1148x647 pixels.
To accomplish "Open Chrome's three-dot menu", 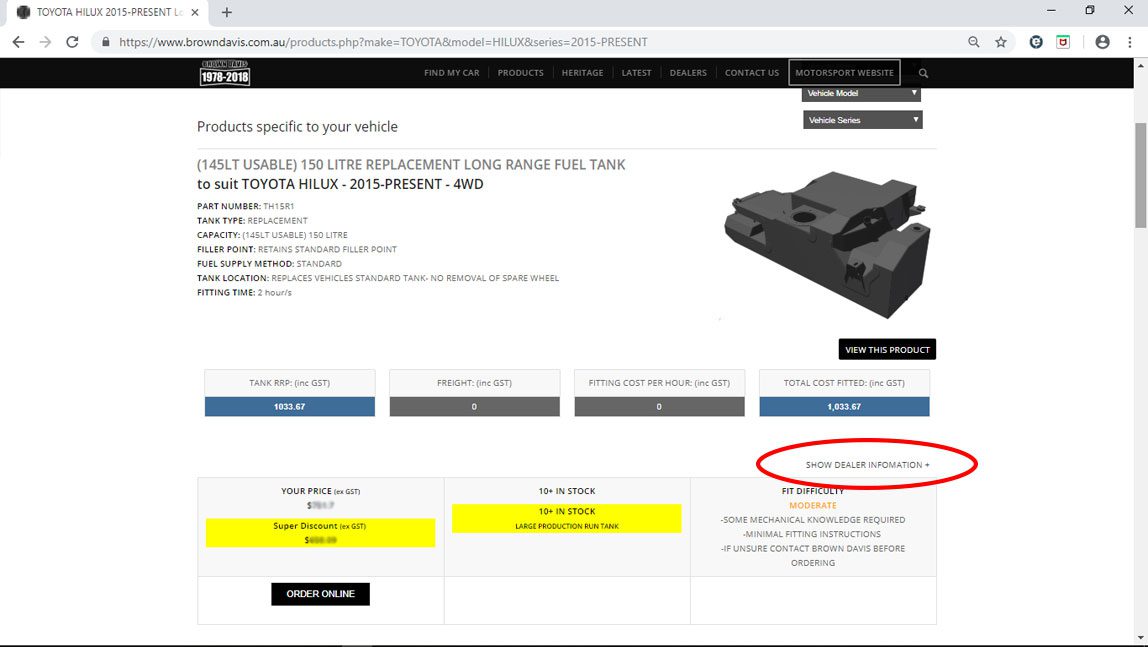I will click(1130, 42).
